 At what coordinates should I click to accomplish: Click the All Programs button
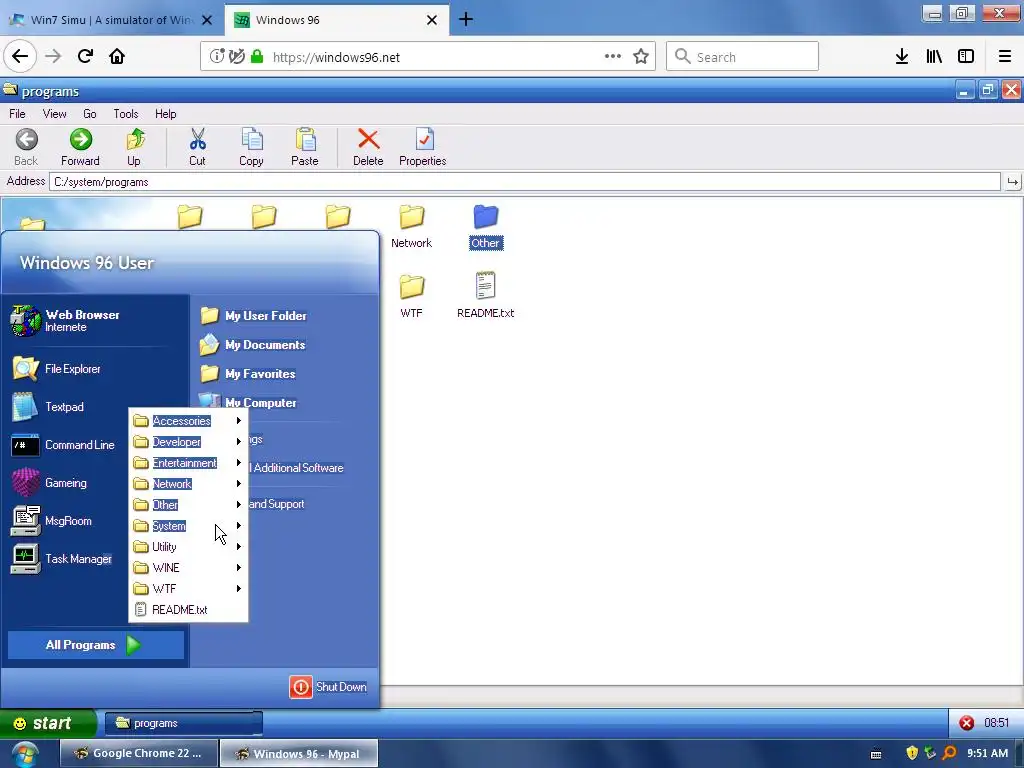pyautogui.click(x=95, y=645)
